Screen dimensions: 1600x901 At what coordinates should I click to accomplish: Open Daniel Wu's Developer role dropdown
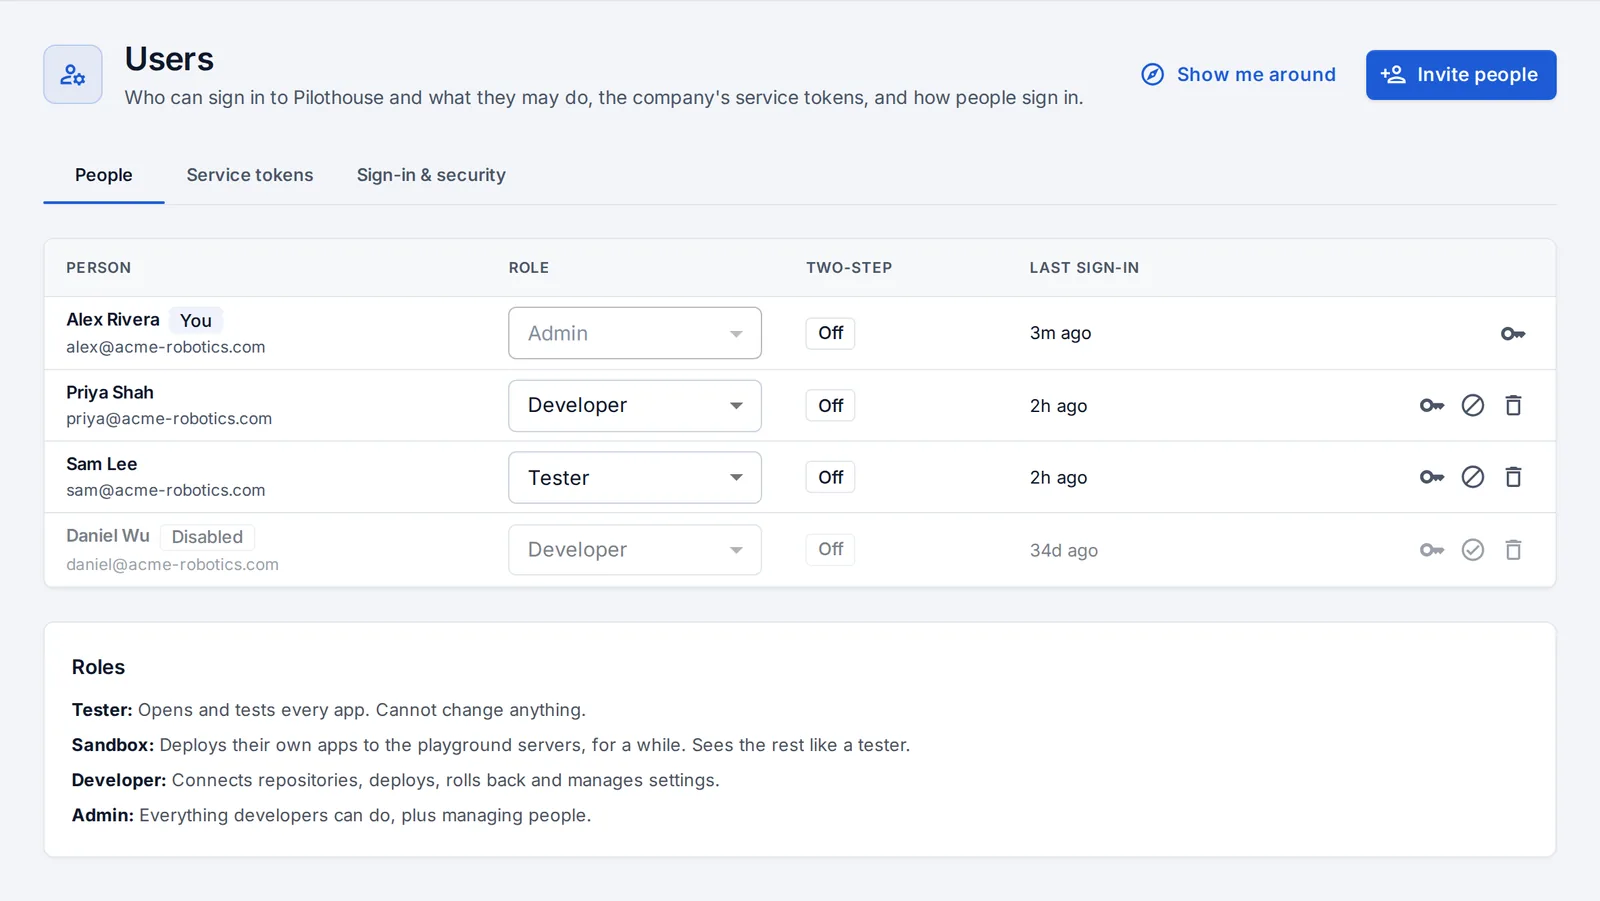coord(635,550)
